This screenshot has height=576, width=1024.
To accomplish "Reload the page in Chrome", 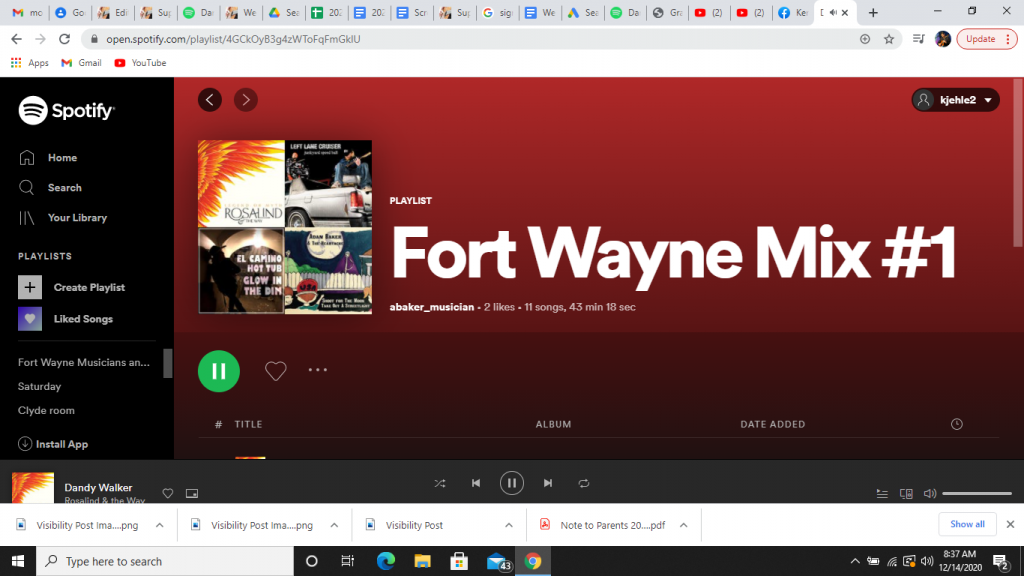I will pyautogui.click(x=64, y=39).
